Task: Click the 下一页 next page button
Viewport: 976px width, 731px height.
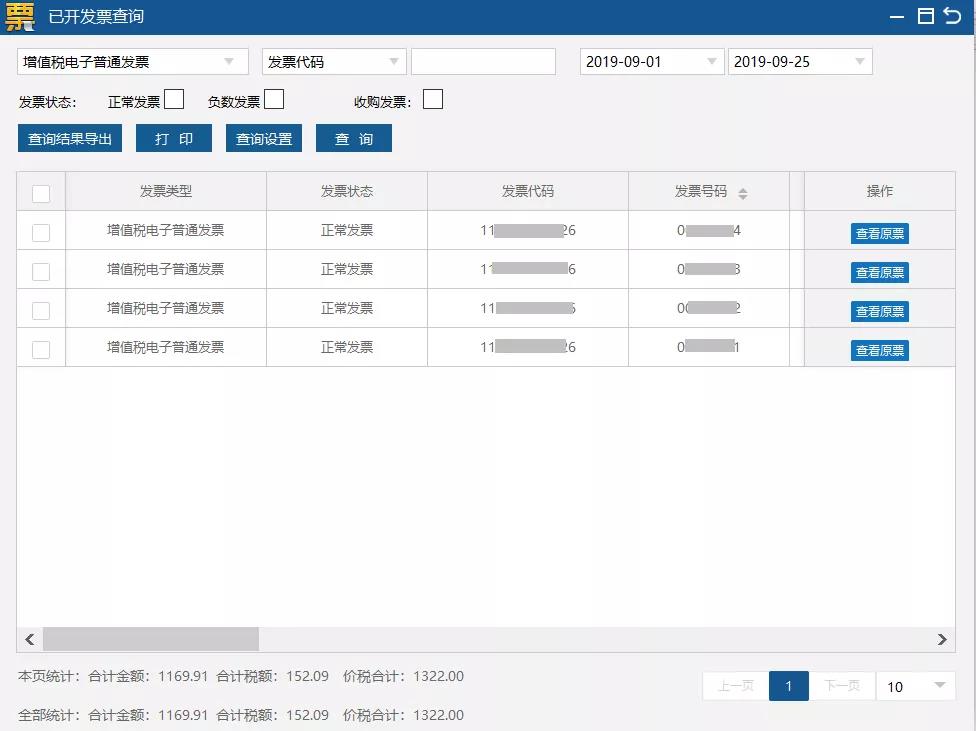Action: (x=842, y=686)
